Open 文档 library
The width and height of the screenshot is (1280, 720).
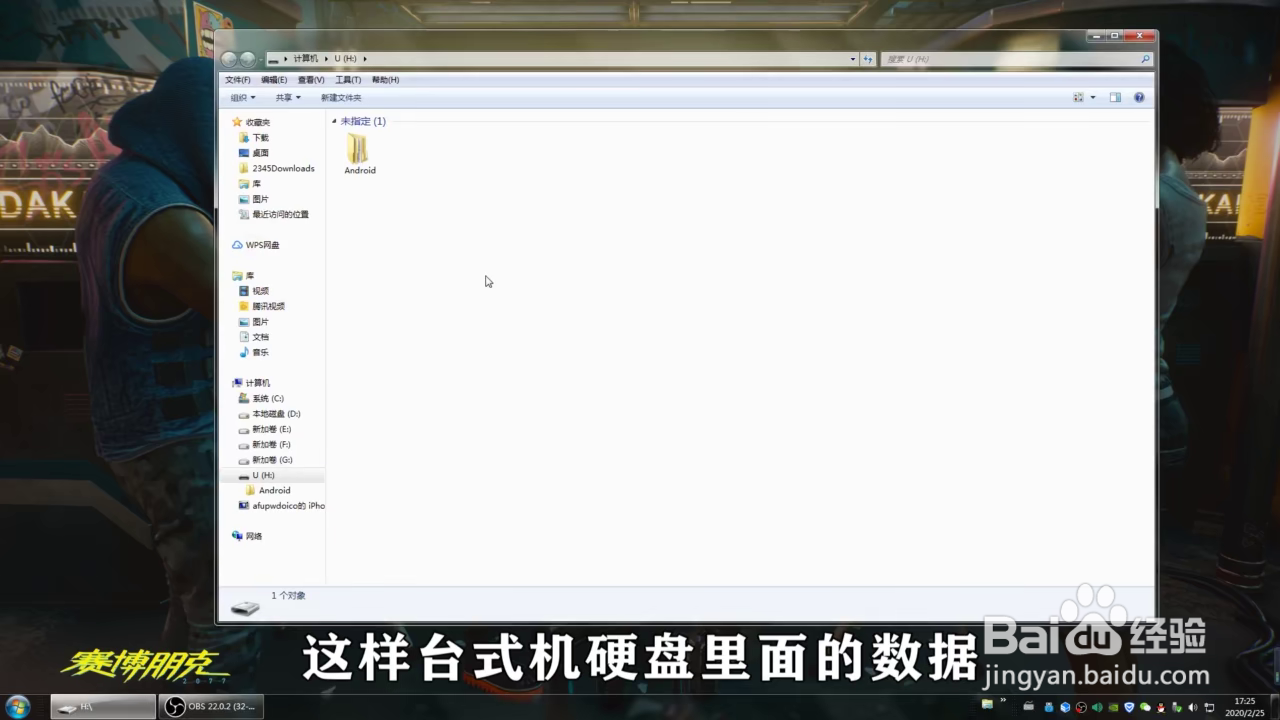tap(254, 337)
